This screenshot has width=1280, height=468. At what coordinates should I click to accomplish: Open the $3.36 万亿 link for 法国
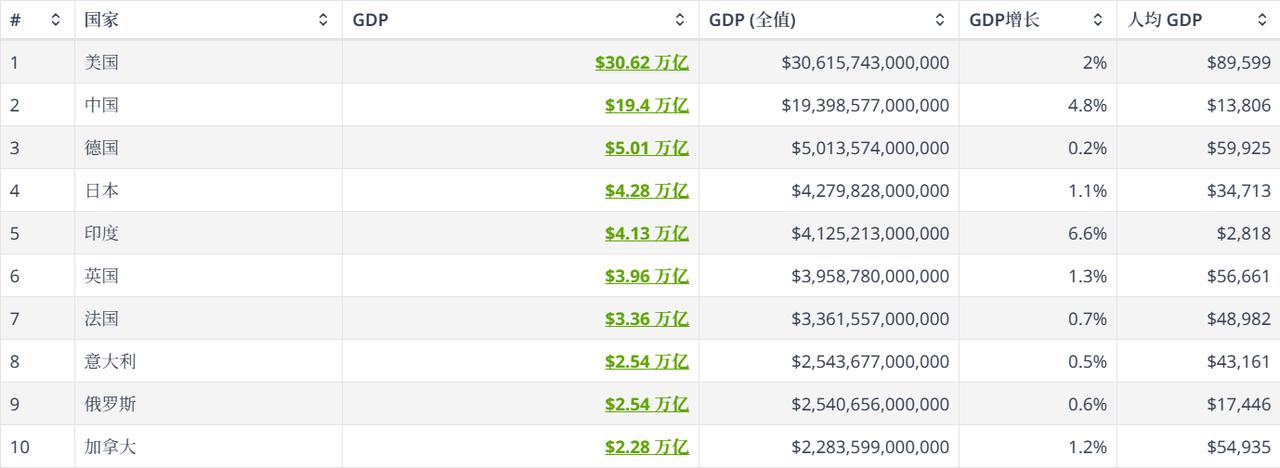pos(646,319)
